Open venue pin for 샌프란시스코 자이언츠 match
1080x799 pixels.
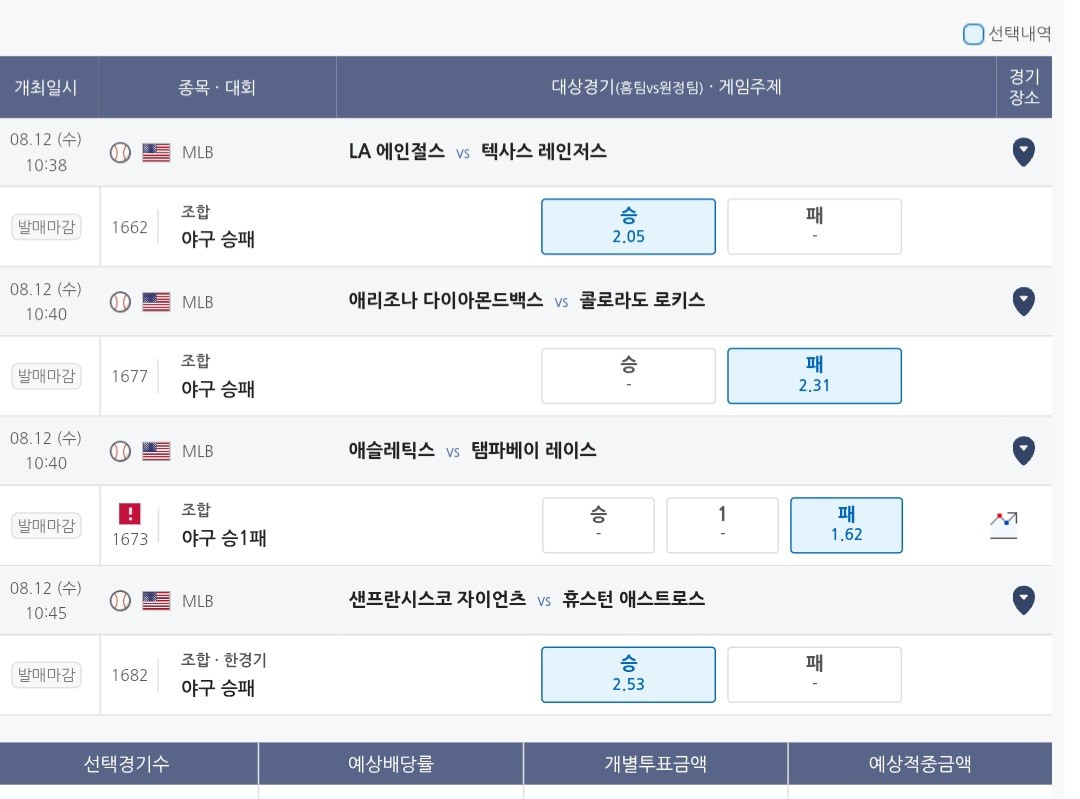tap(1024, 600)
